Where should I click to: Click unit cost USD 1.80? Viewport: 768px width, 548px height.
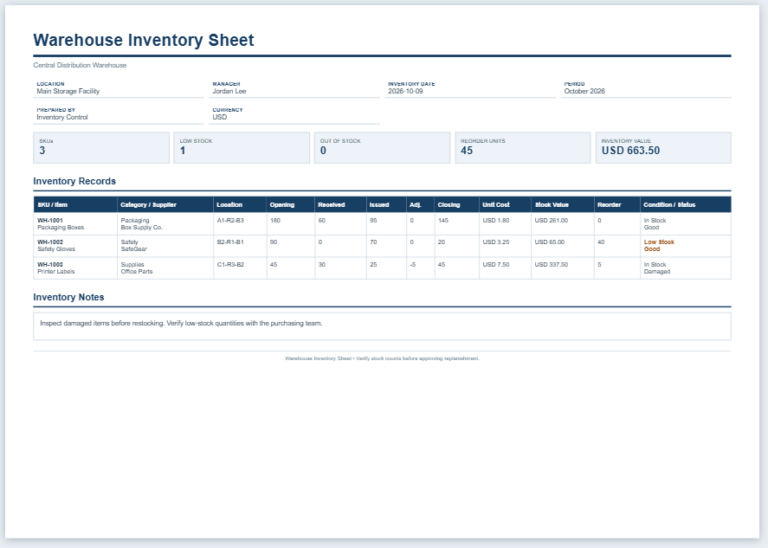pos(496,220)
